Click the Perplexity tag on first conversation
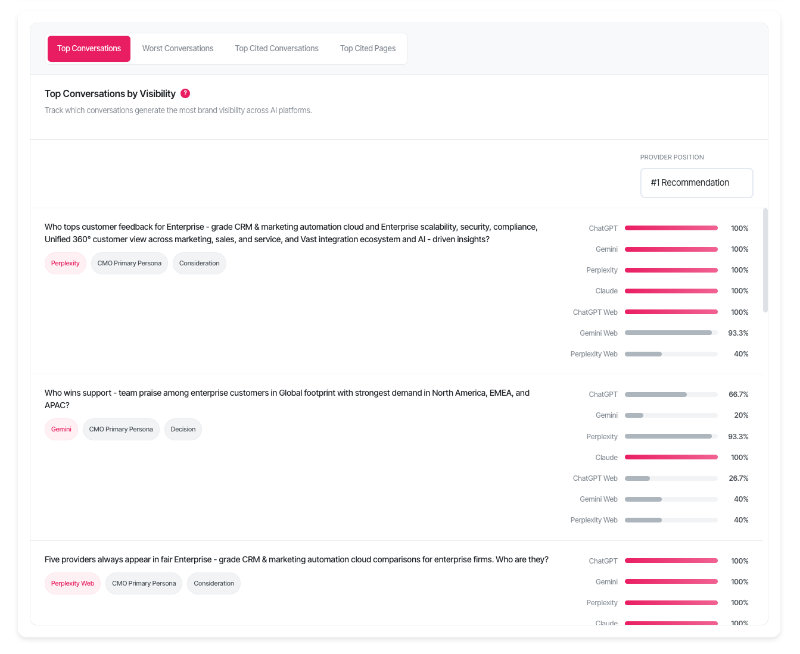 (65, 263)
